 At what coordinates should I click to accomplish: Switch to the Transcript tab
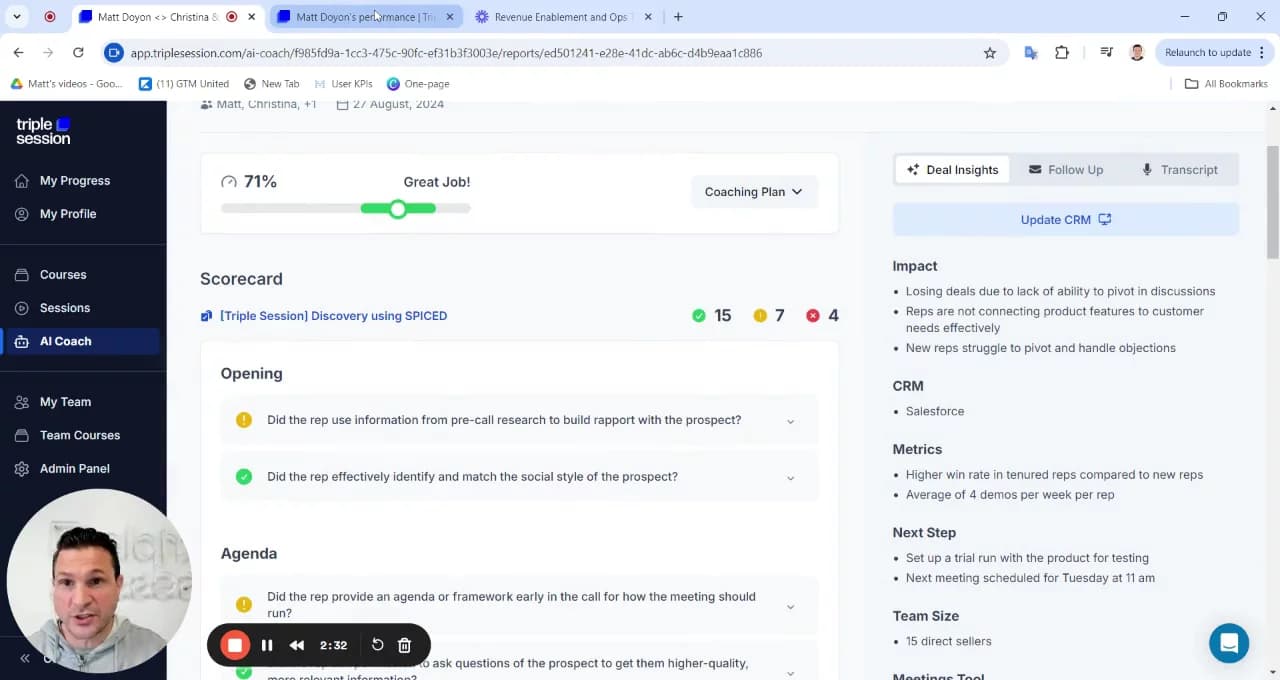pos(1179,170)
